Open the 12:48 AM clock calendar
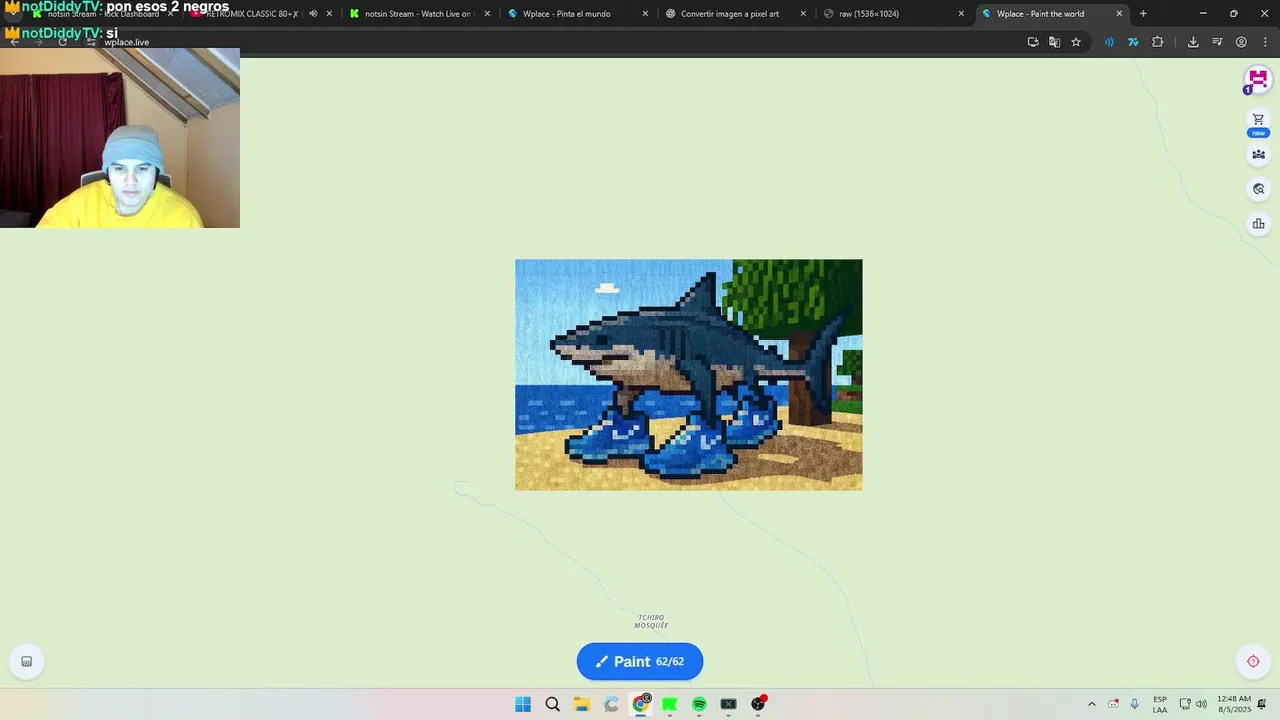This screenshot has width=1280, height=720. (1234, 704)
